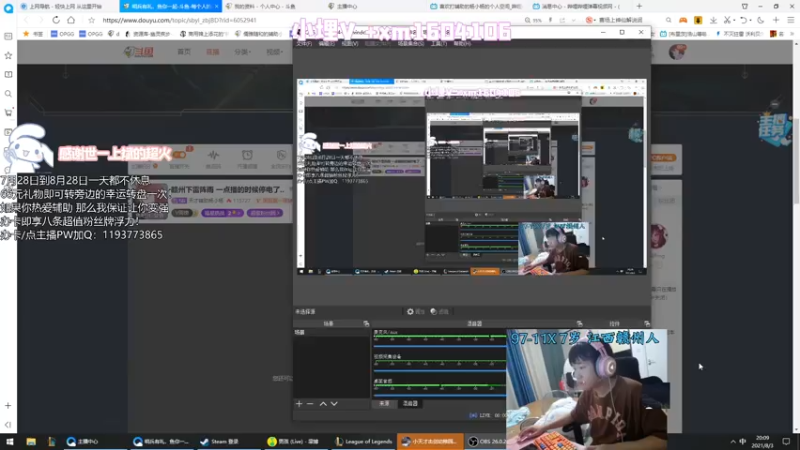This screenshot has width=800, height=450.
Task: Open the 书签 bookmarks folder
Action: click(x=34, y=34)
